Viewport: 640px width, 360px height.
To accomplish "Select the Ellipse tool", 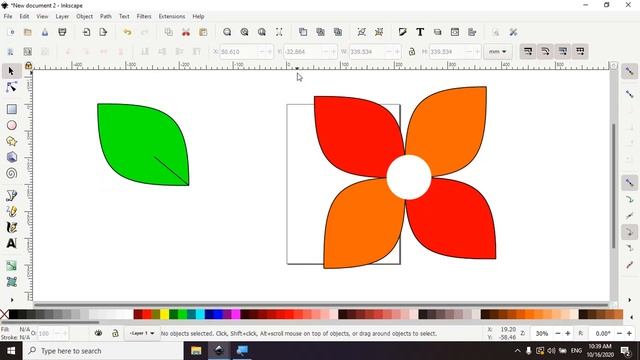I will [11, 125].
